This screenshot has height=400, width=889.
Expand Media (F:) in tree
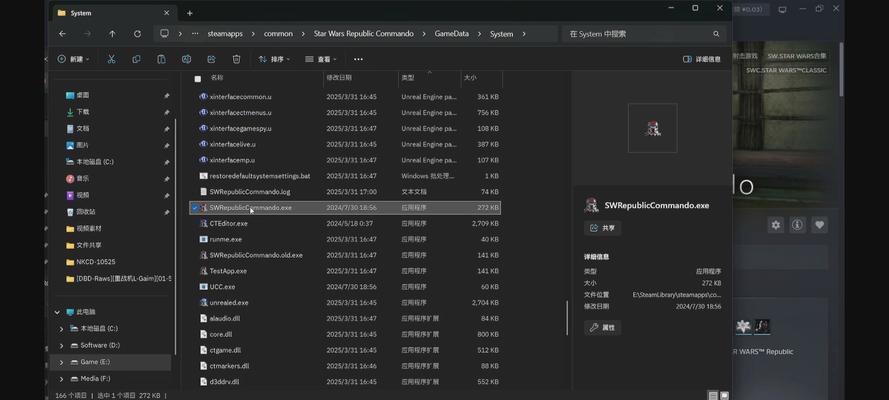pos(61,378)
